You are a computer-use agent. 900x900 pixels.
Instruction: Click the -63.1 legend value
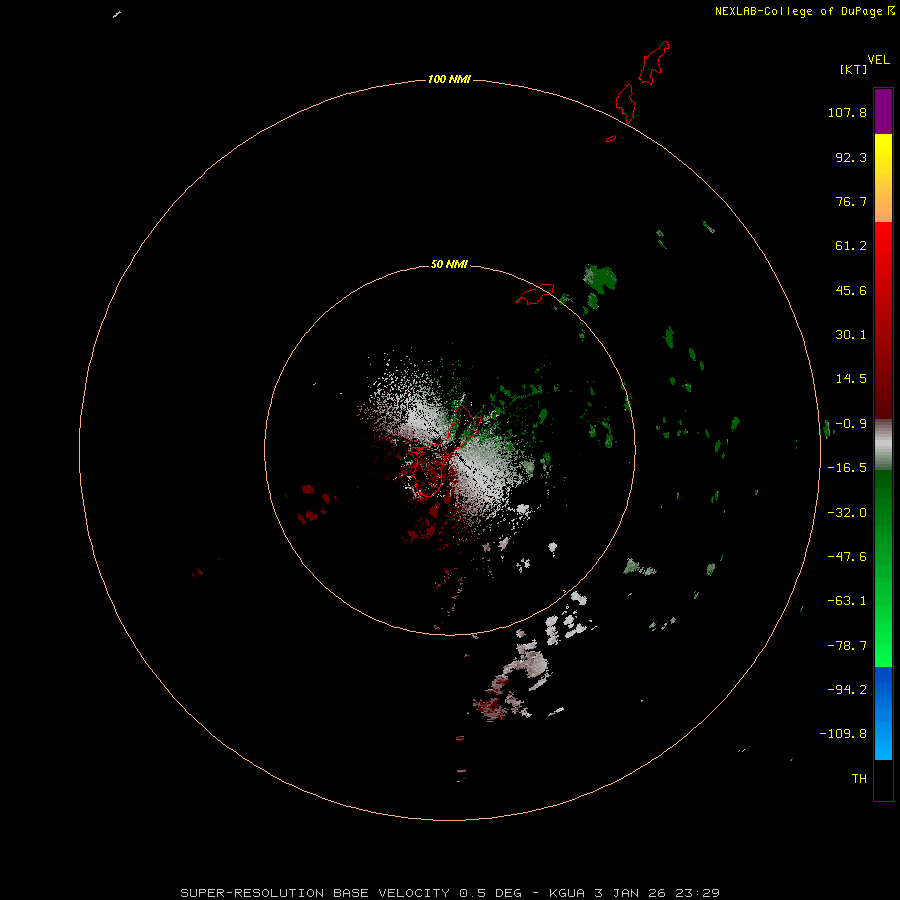point(847,601)
